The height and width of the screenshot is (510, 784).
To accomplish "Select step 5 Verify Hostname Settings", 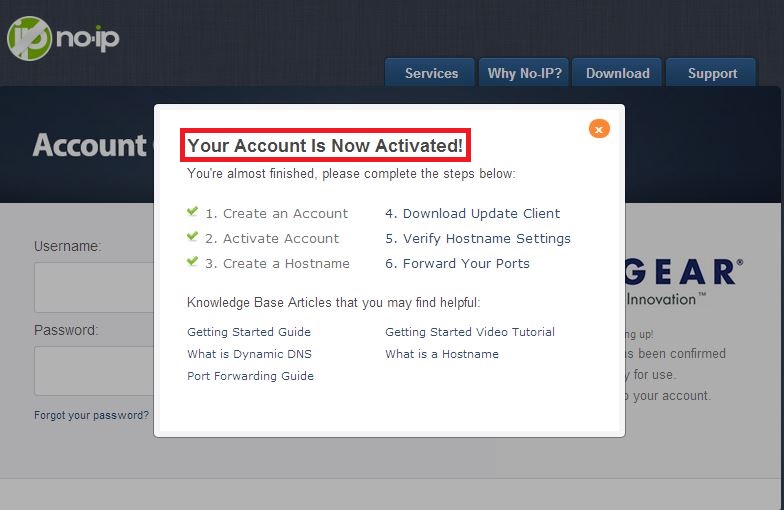I will pyautogui.click(x=477, y=238).
